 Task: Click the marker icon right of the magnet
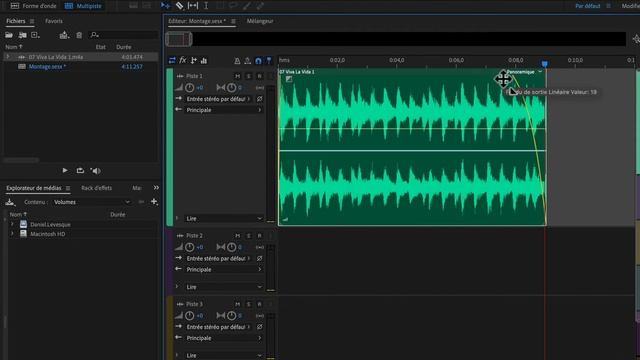pyautogui.click(x=269, y=61)
